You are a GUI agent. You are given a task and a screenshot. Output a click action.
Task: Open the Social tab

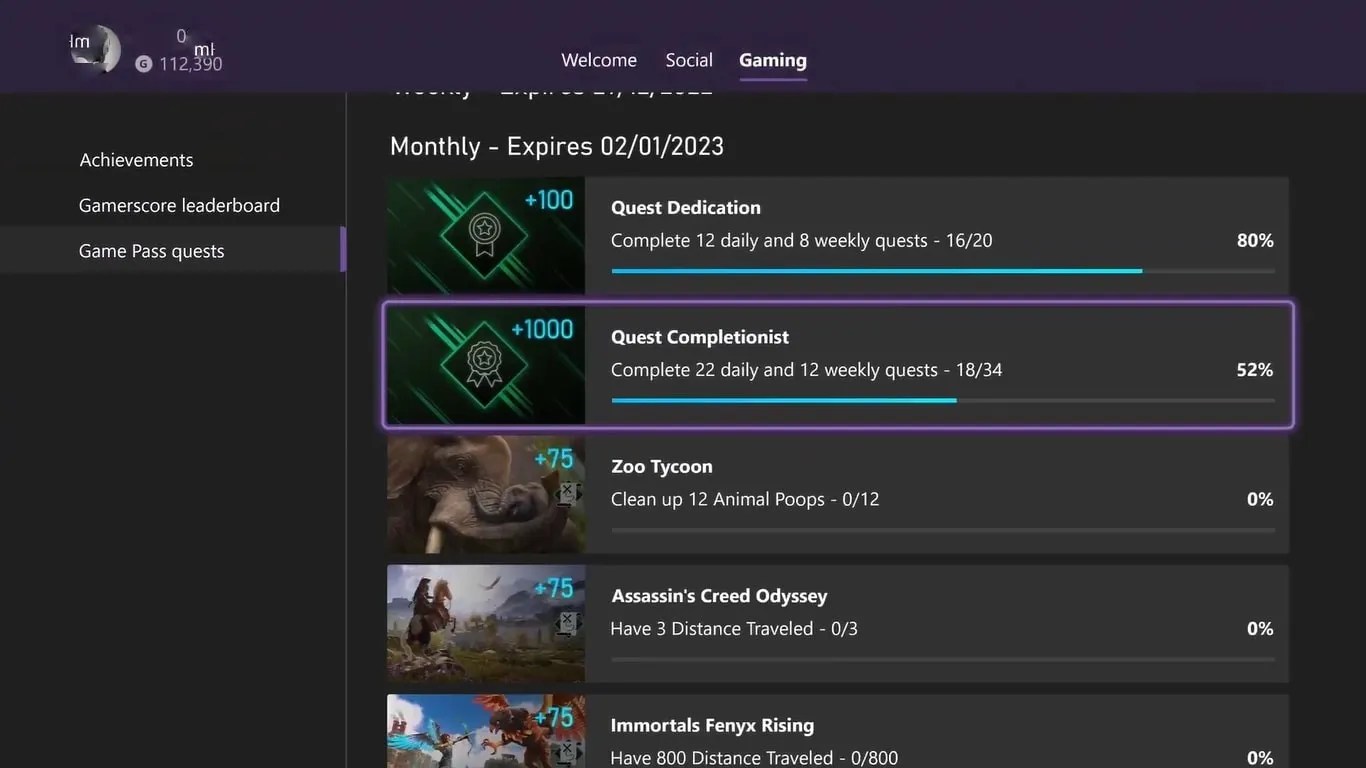coord(688,60)
